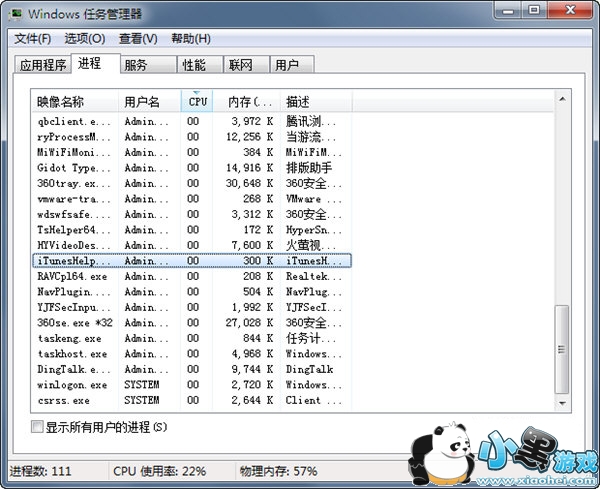Click SYSTEM user of csrss.exe
The height and width of the screenshot is (489, 600).
[x=142, y=400]
